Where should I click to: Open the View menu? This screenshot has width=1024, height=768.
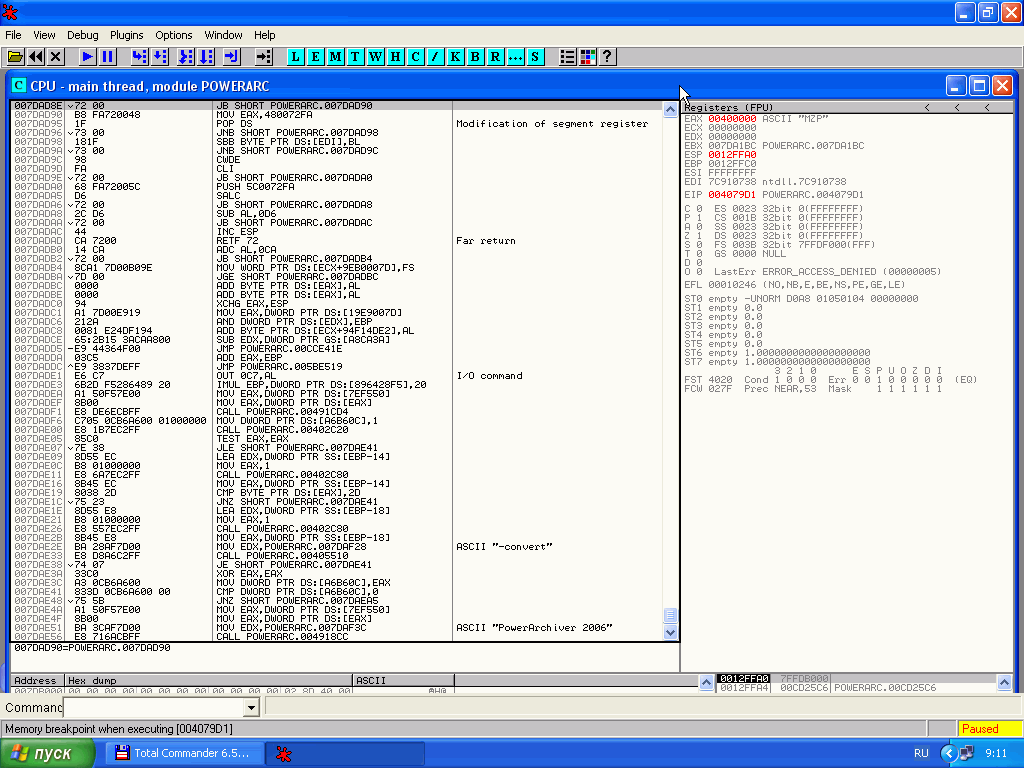click(44, 35)
